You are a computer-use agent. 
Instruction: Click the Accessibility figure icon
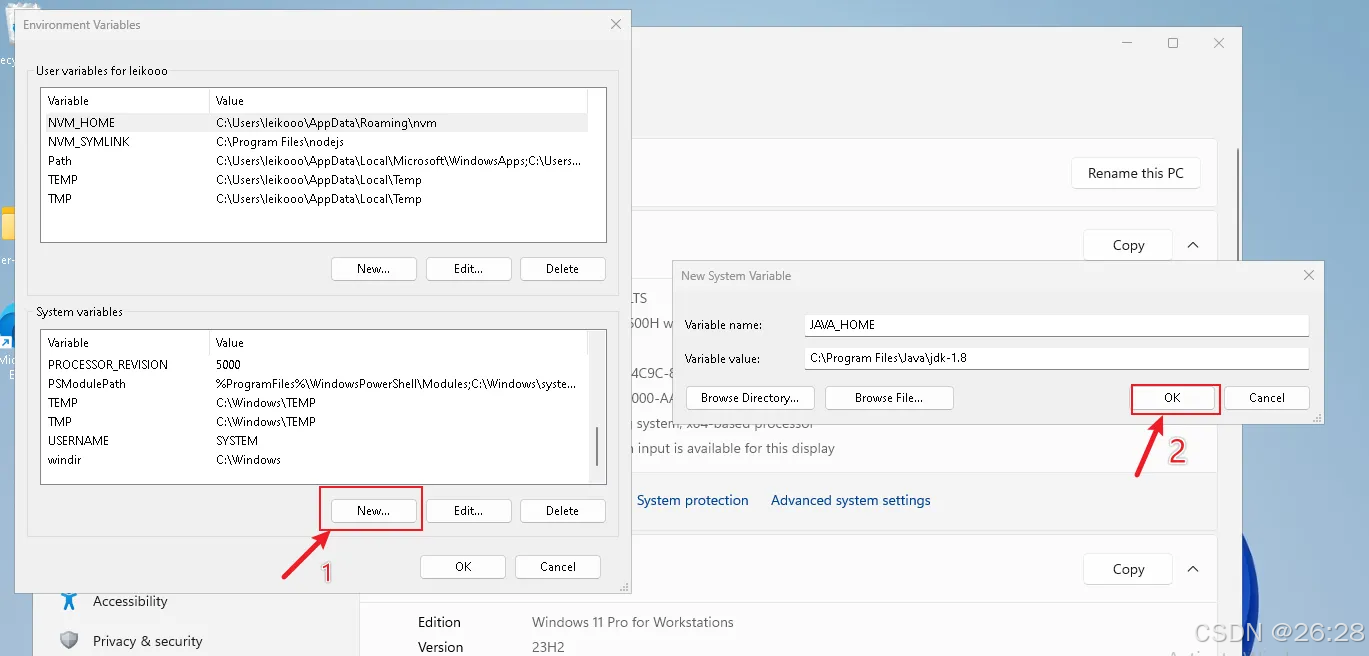69,601
